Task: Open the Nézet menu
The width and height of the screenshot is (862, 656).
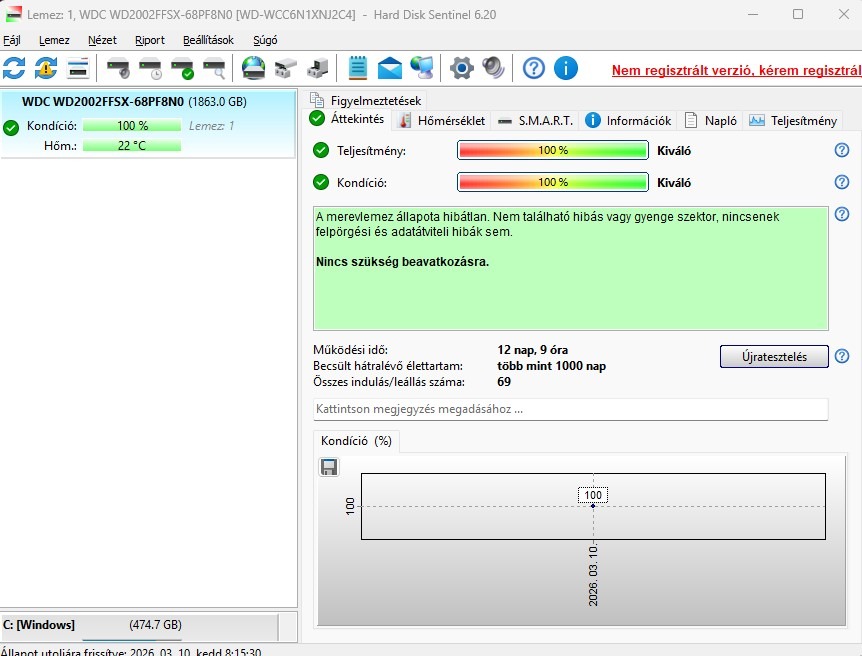Action: tap(102, 40)
